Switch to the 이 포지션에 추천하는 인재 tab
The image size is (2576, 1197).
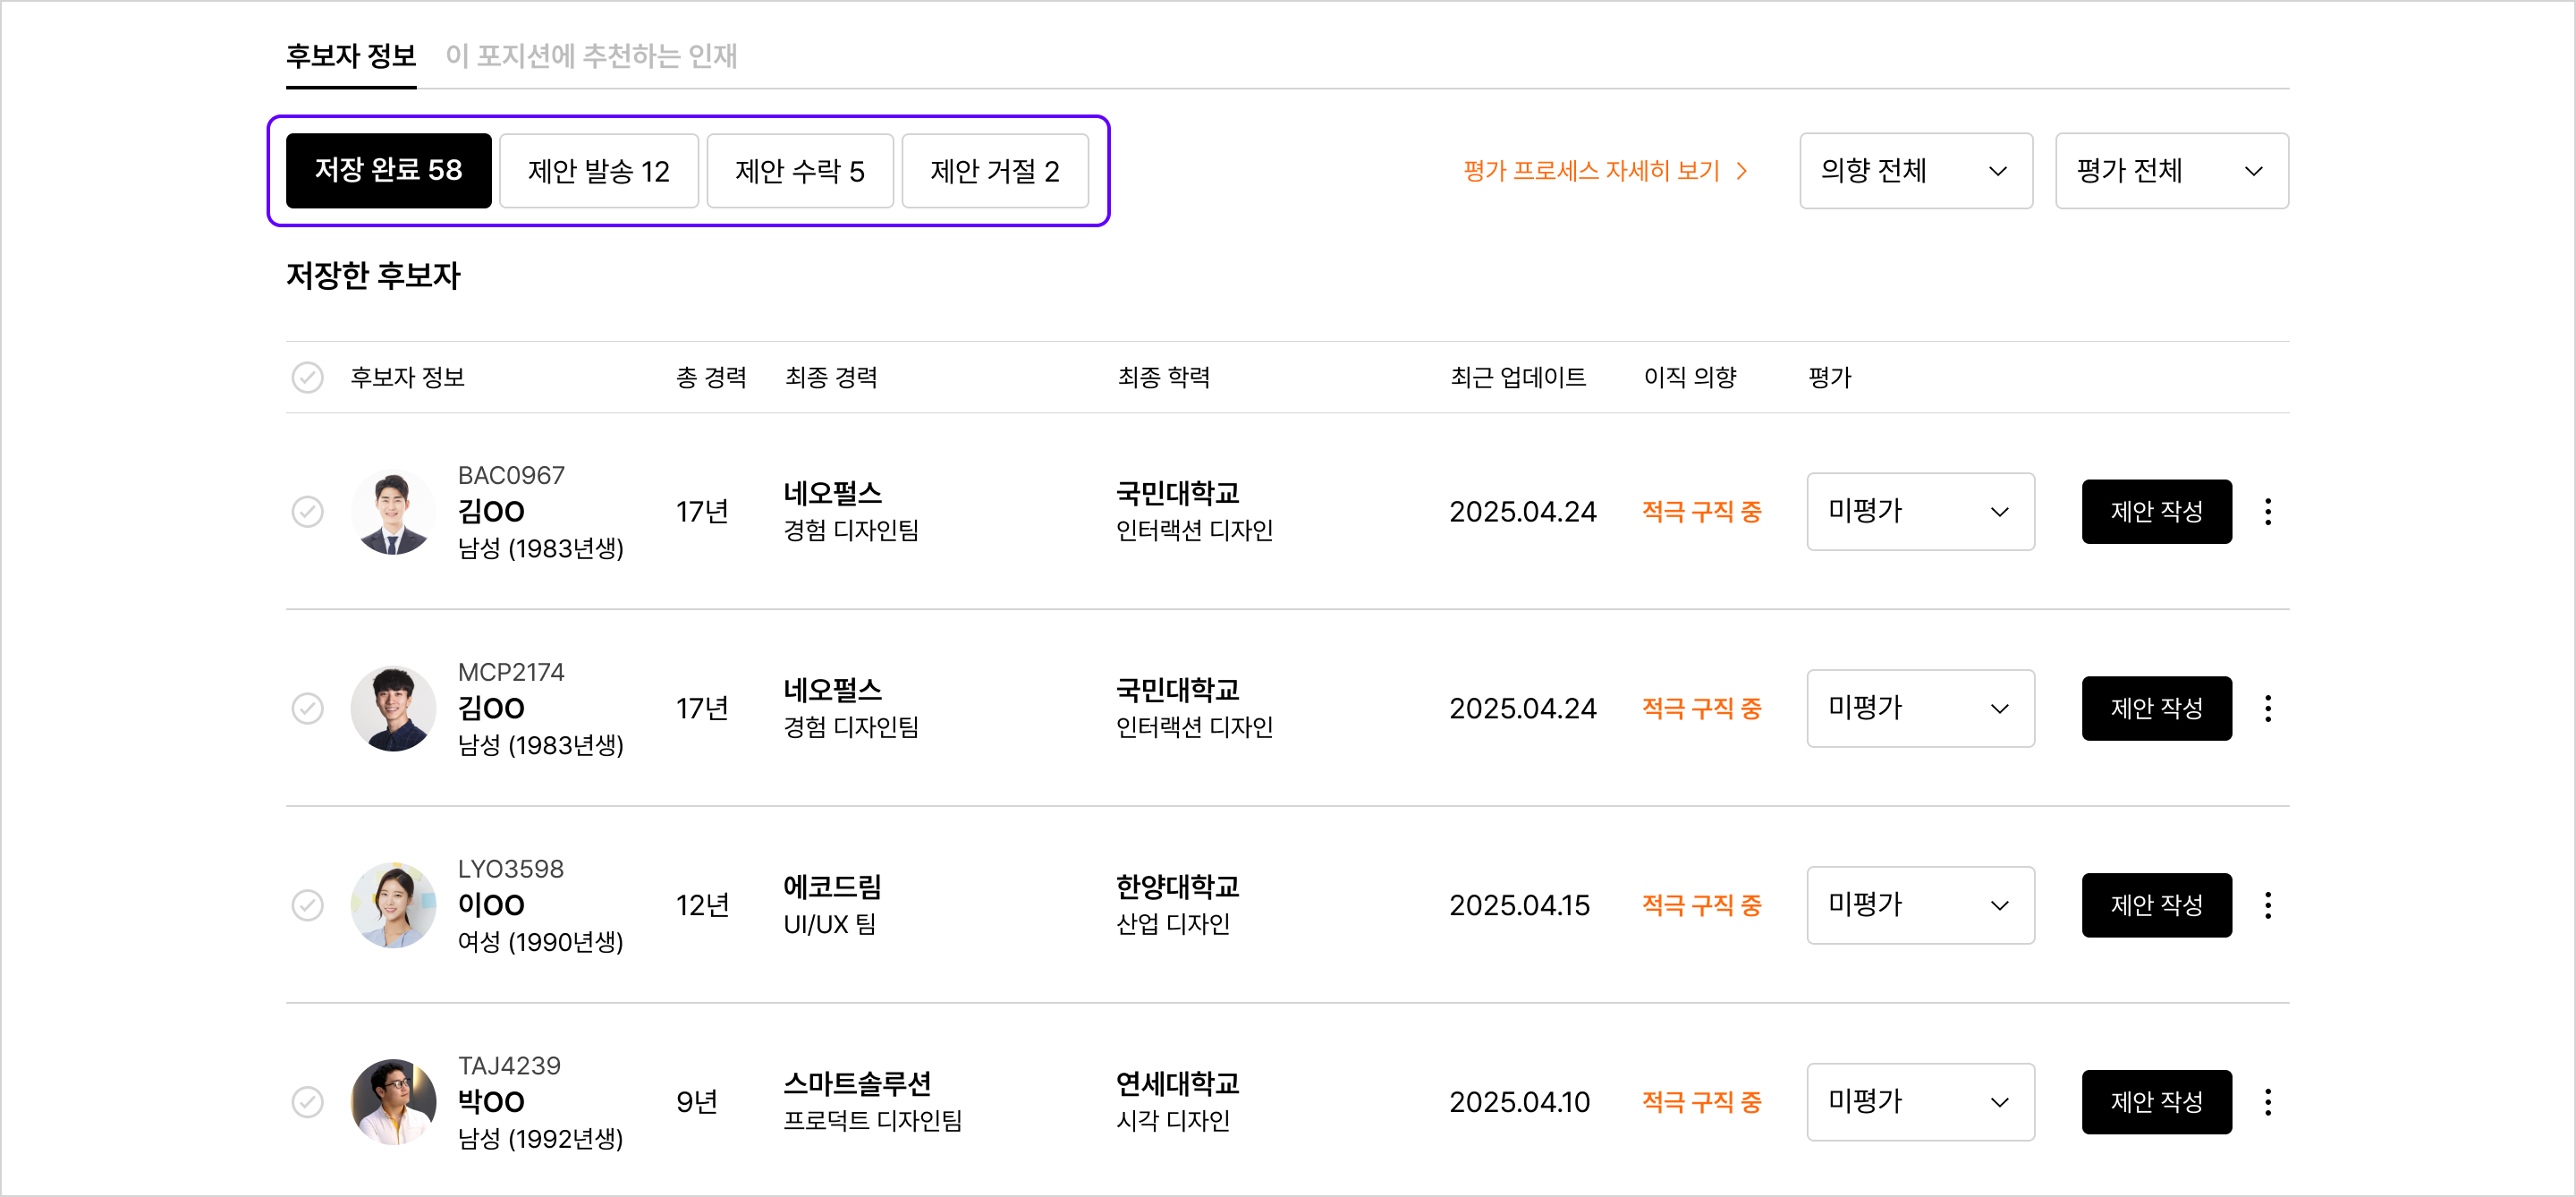coord(591,56)
